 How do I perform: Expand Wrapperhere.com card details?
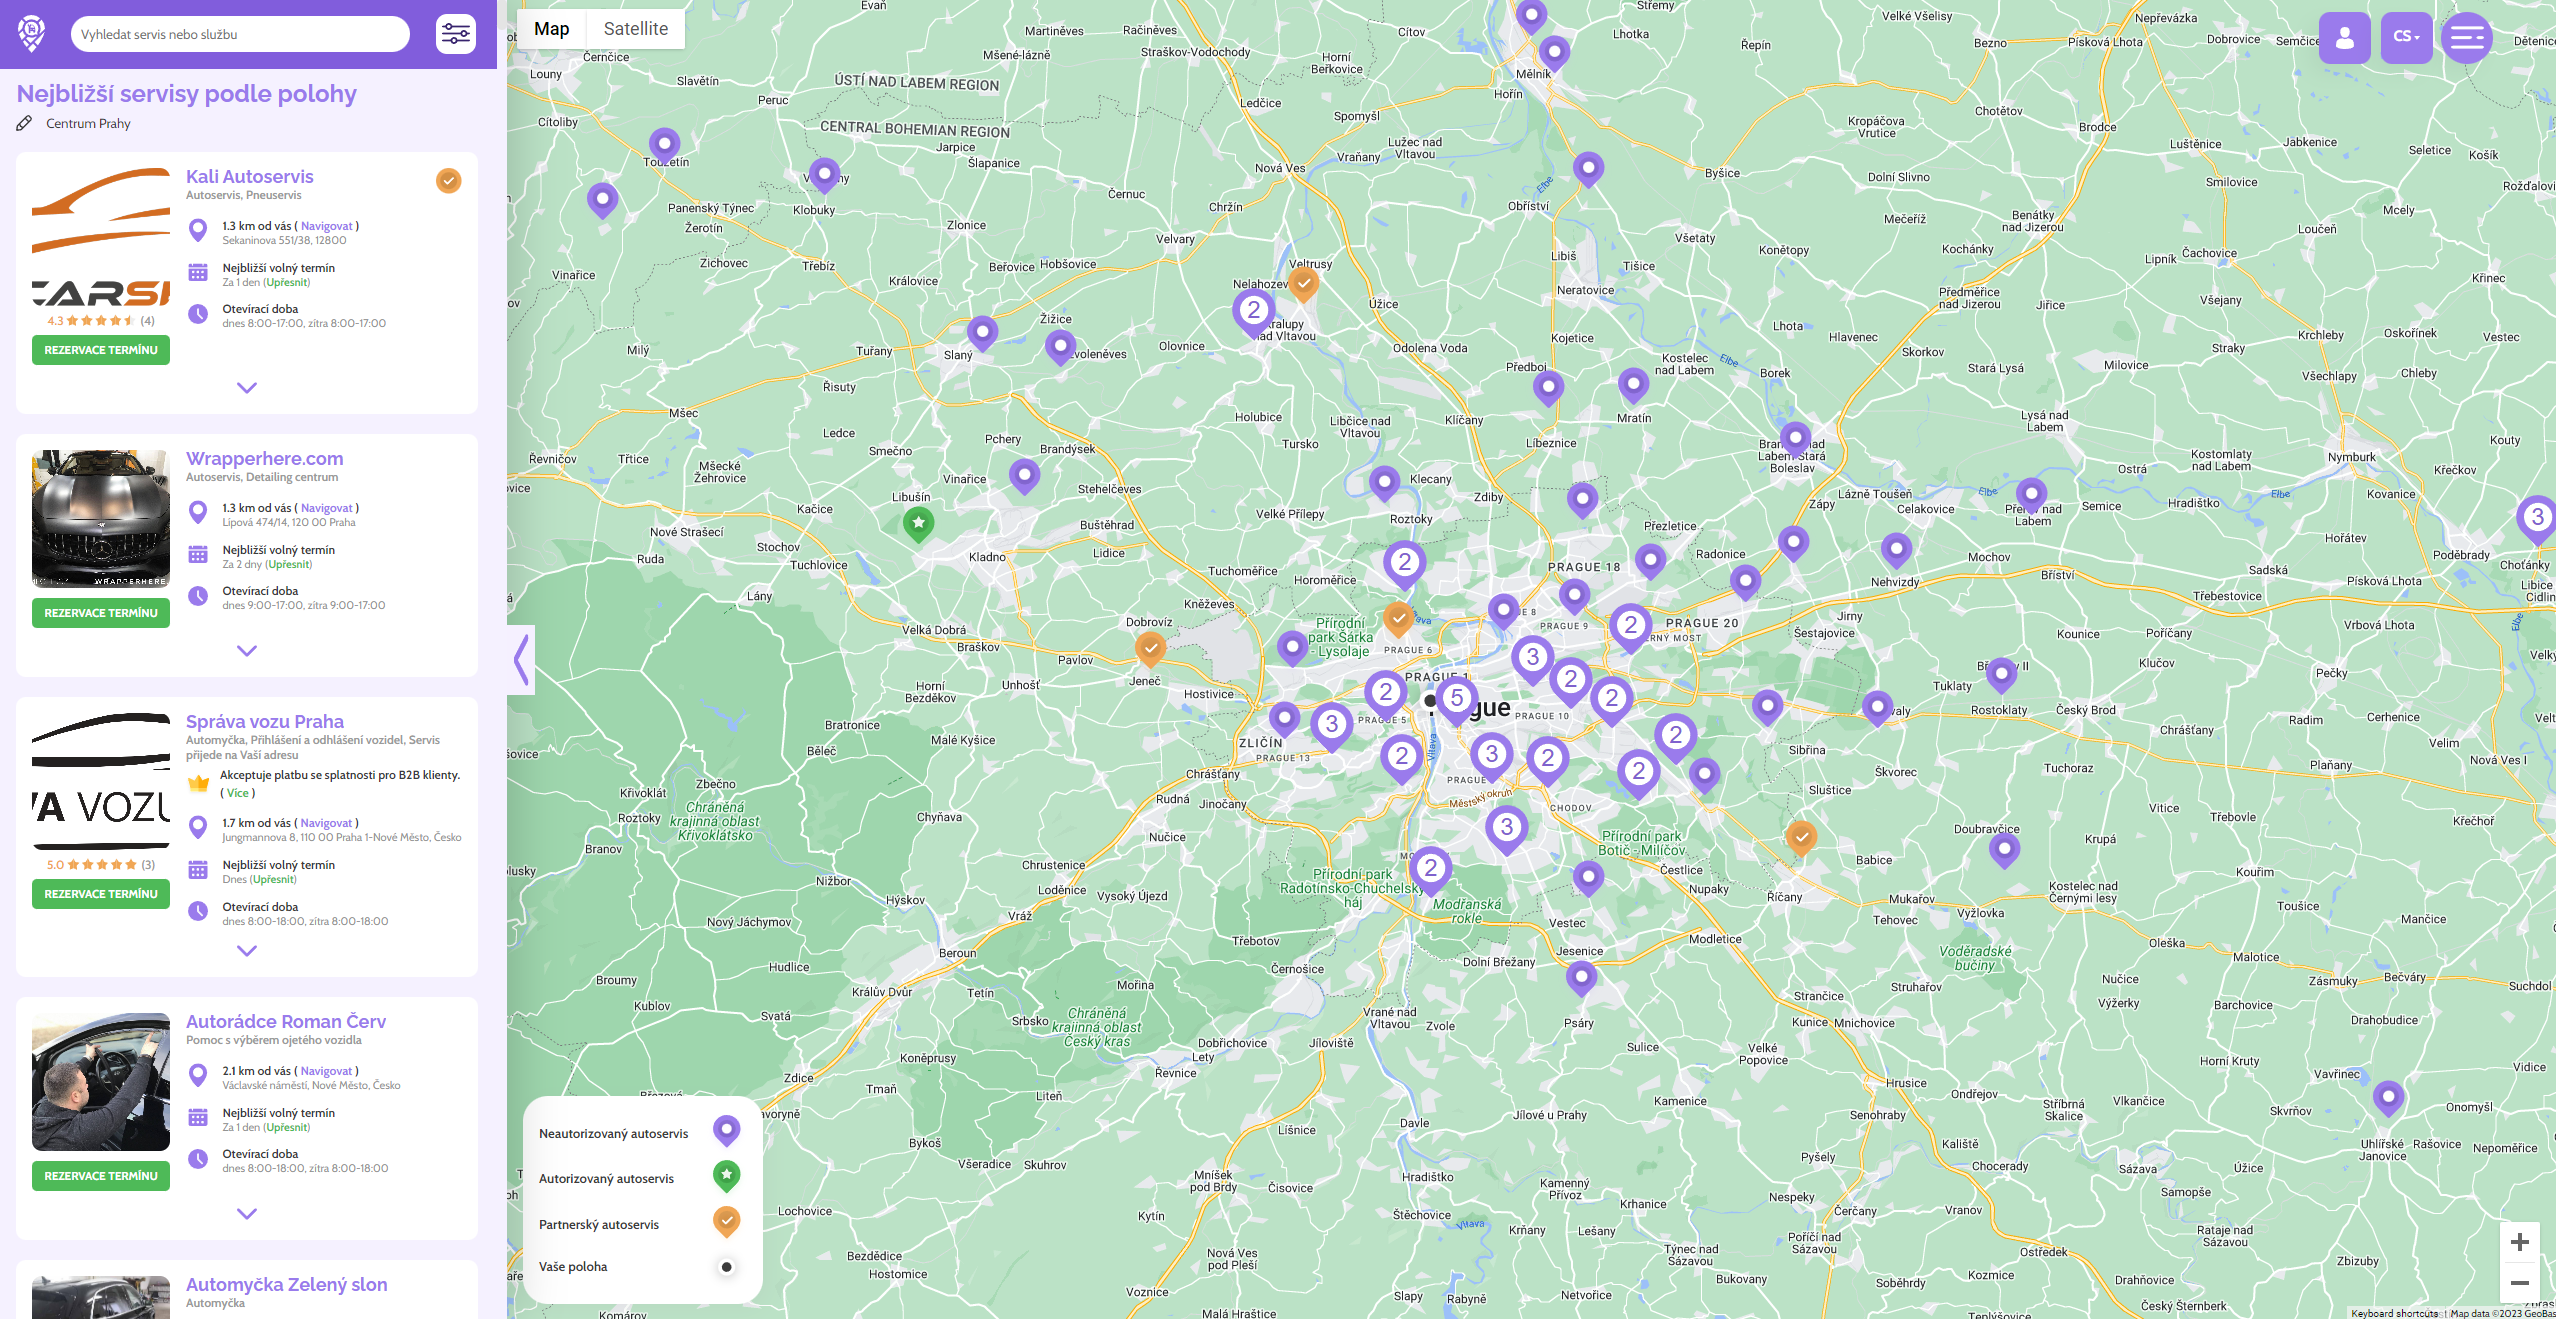point(247,651)
